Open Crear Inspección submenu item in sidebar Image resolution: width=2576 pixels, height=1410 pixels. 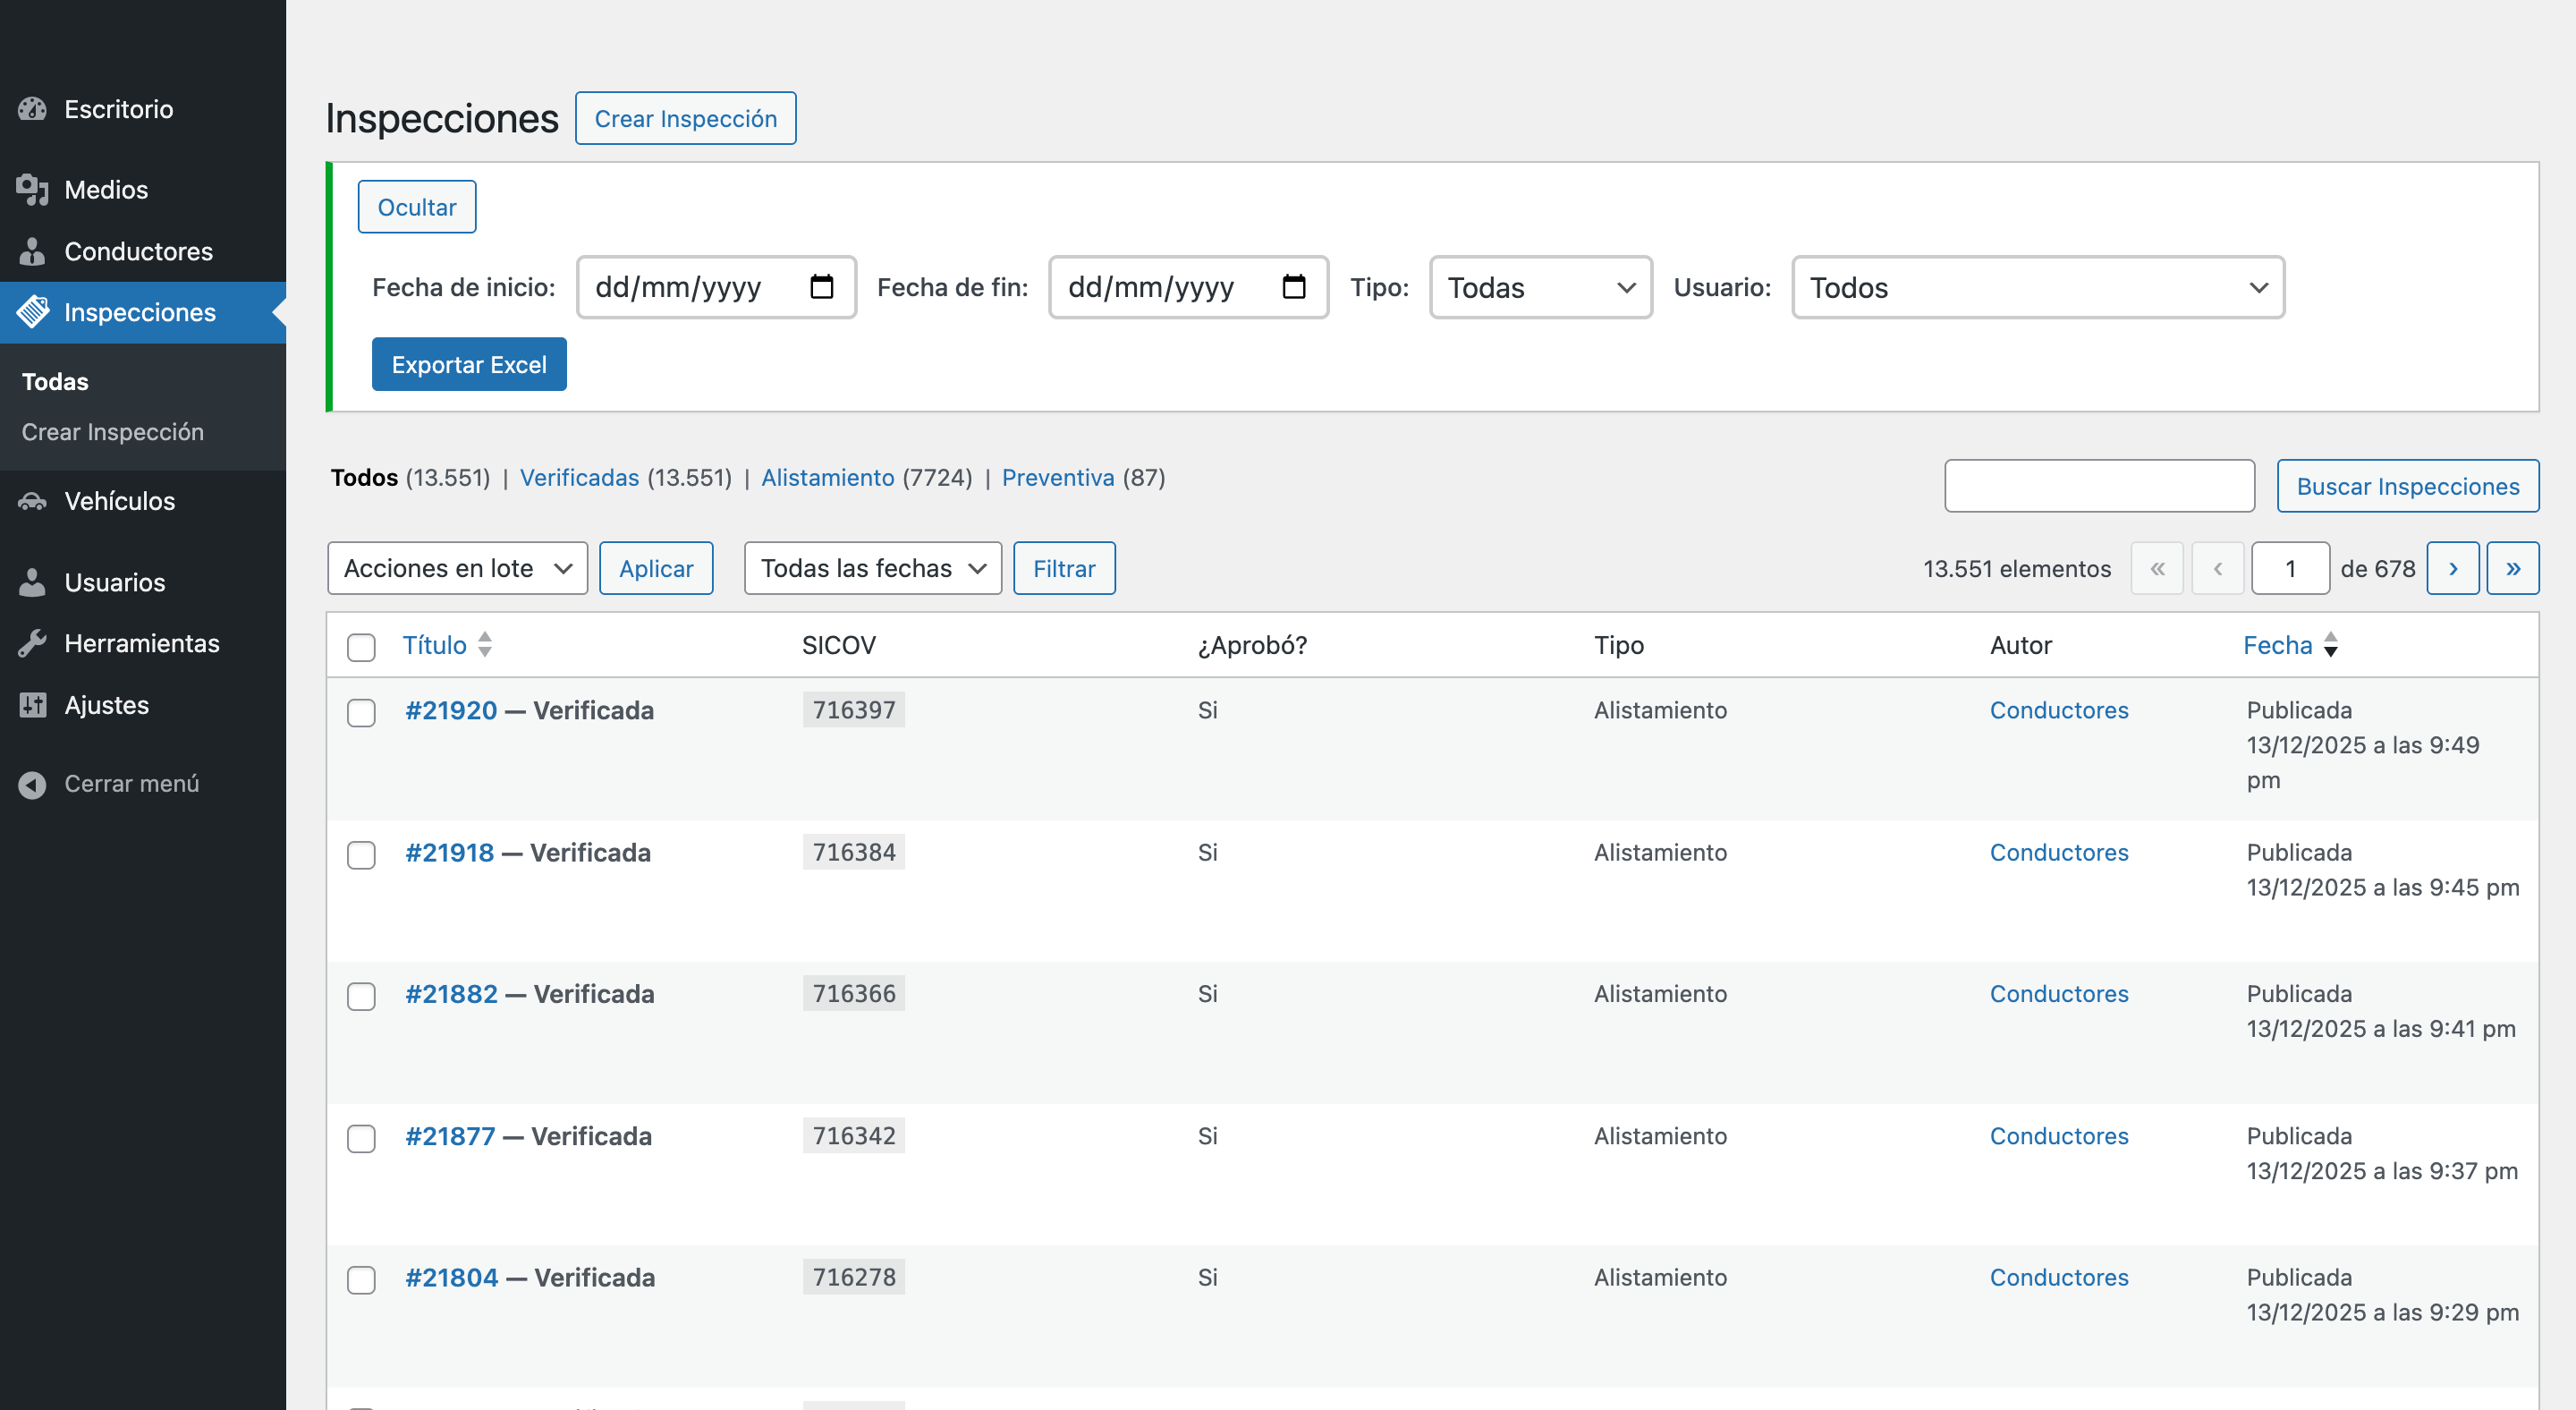point(113,432)
